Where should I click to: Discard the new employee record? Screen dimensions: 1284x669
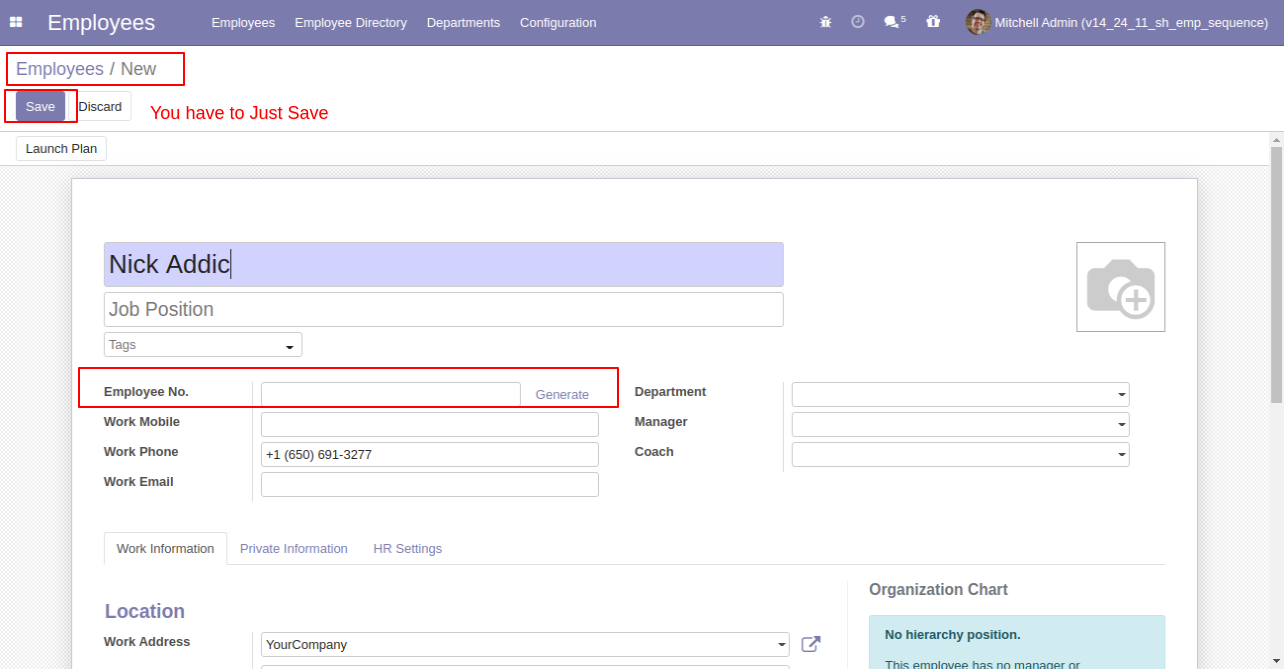100,107
